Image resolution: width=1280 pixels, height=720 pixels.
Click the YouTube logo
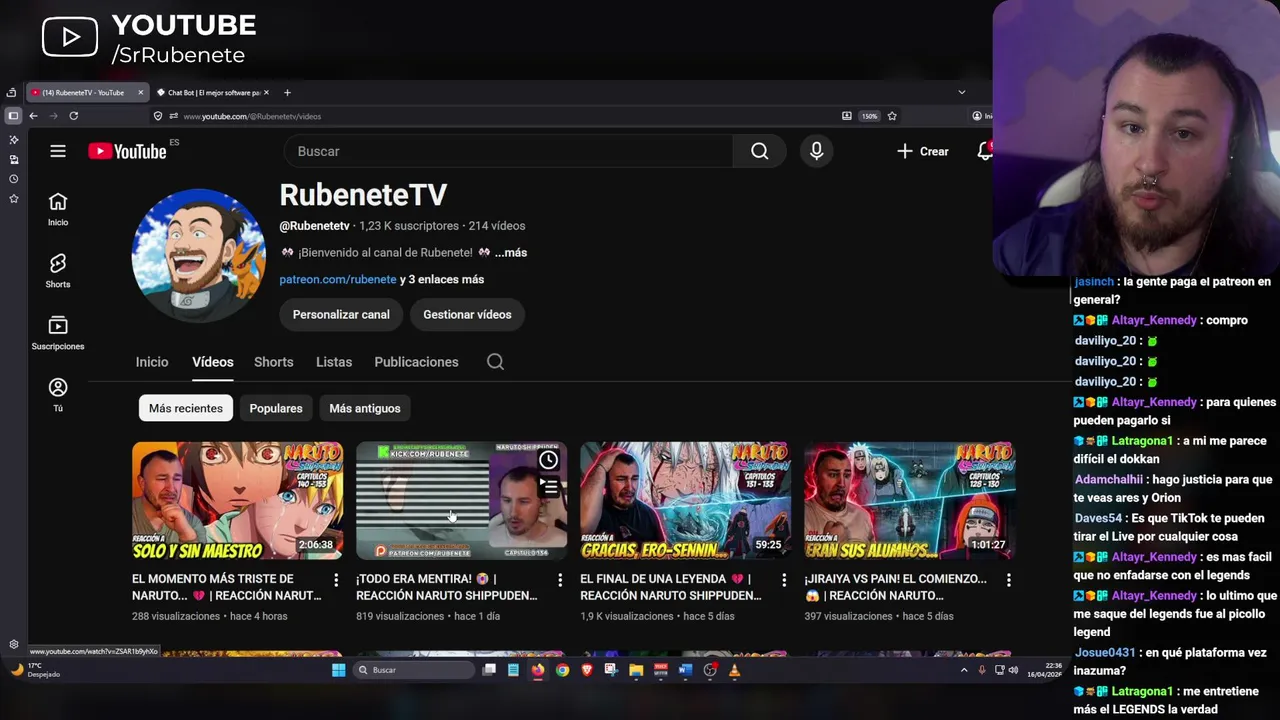click(127, 151)
